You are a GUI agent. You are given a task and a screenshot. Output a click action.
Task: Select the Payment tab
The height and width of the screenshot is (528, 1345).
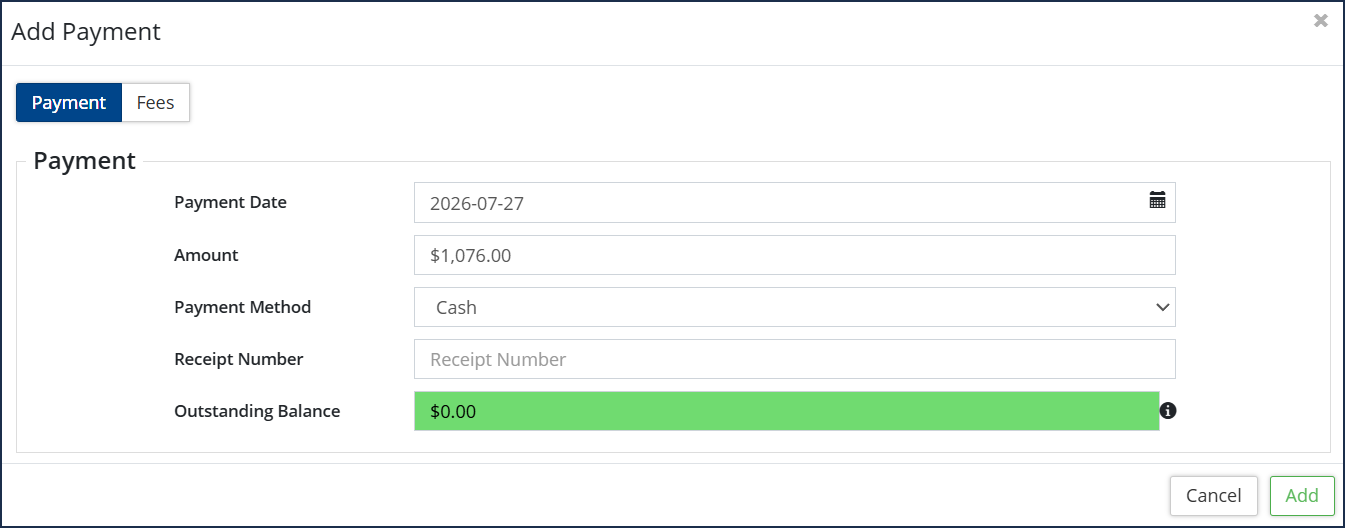[x=69, y=102]
